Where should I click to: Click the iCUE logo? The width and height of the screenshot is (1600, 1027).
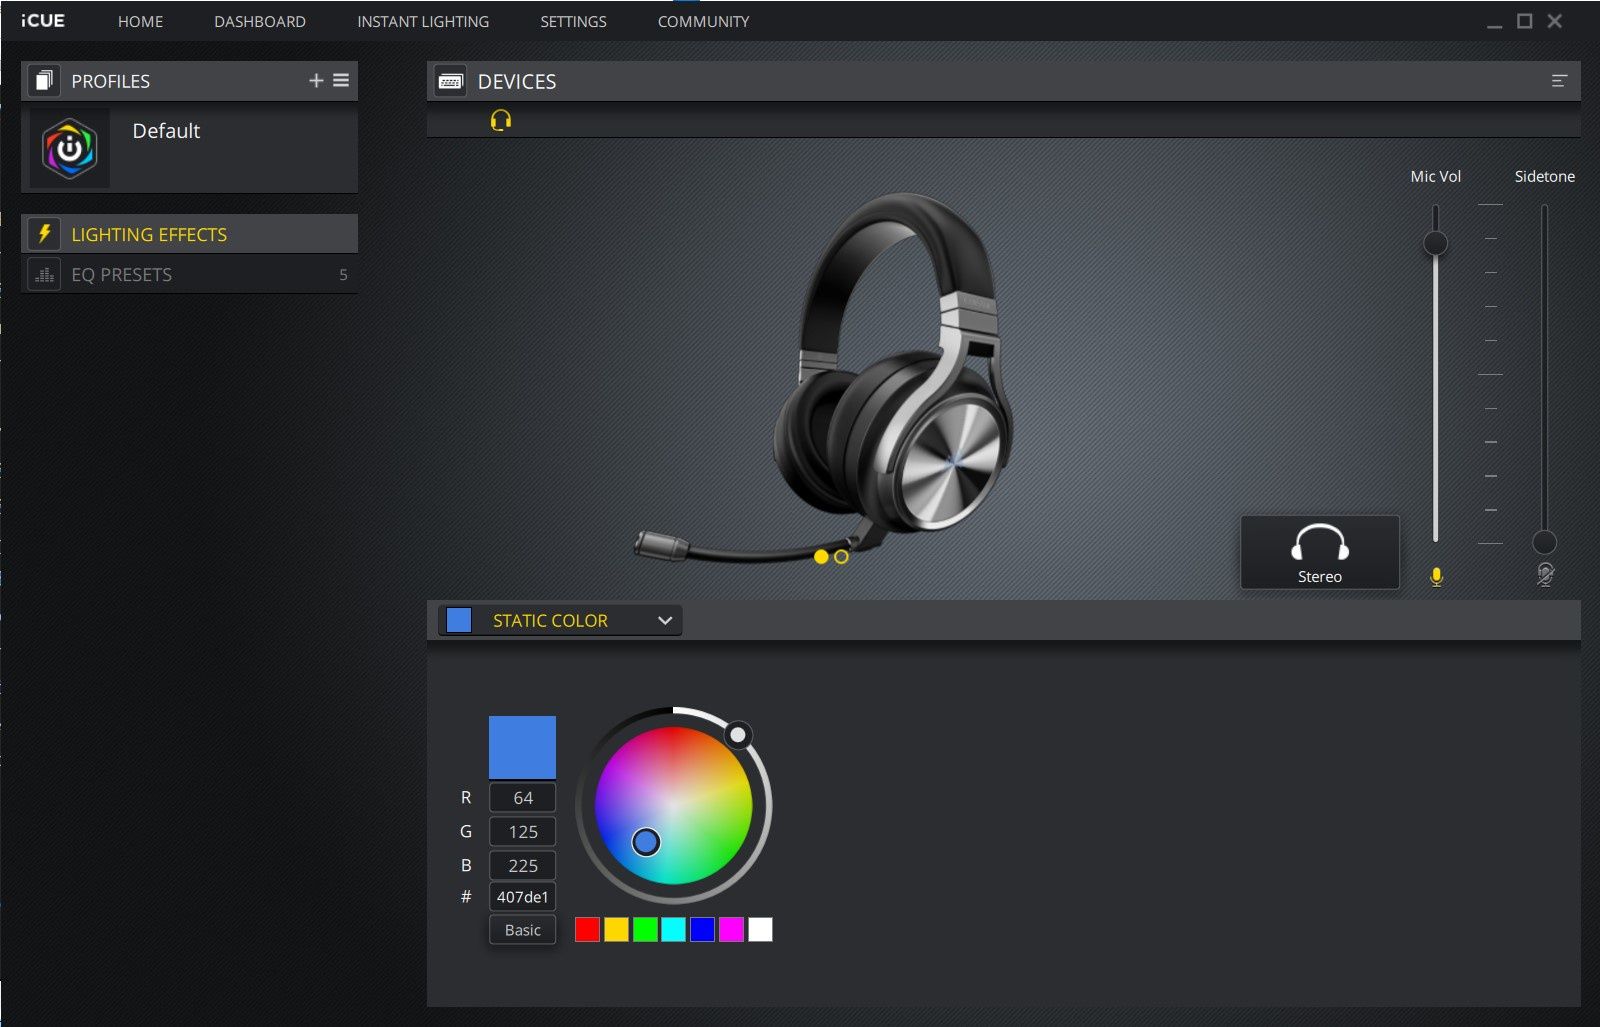point(42,21)
